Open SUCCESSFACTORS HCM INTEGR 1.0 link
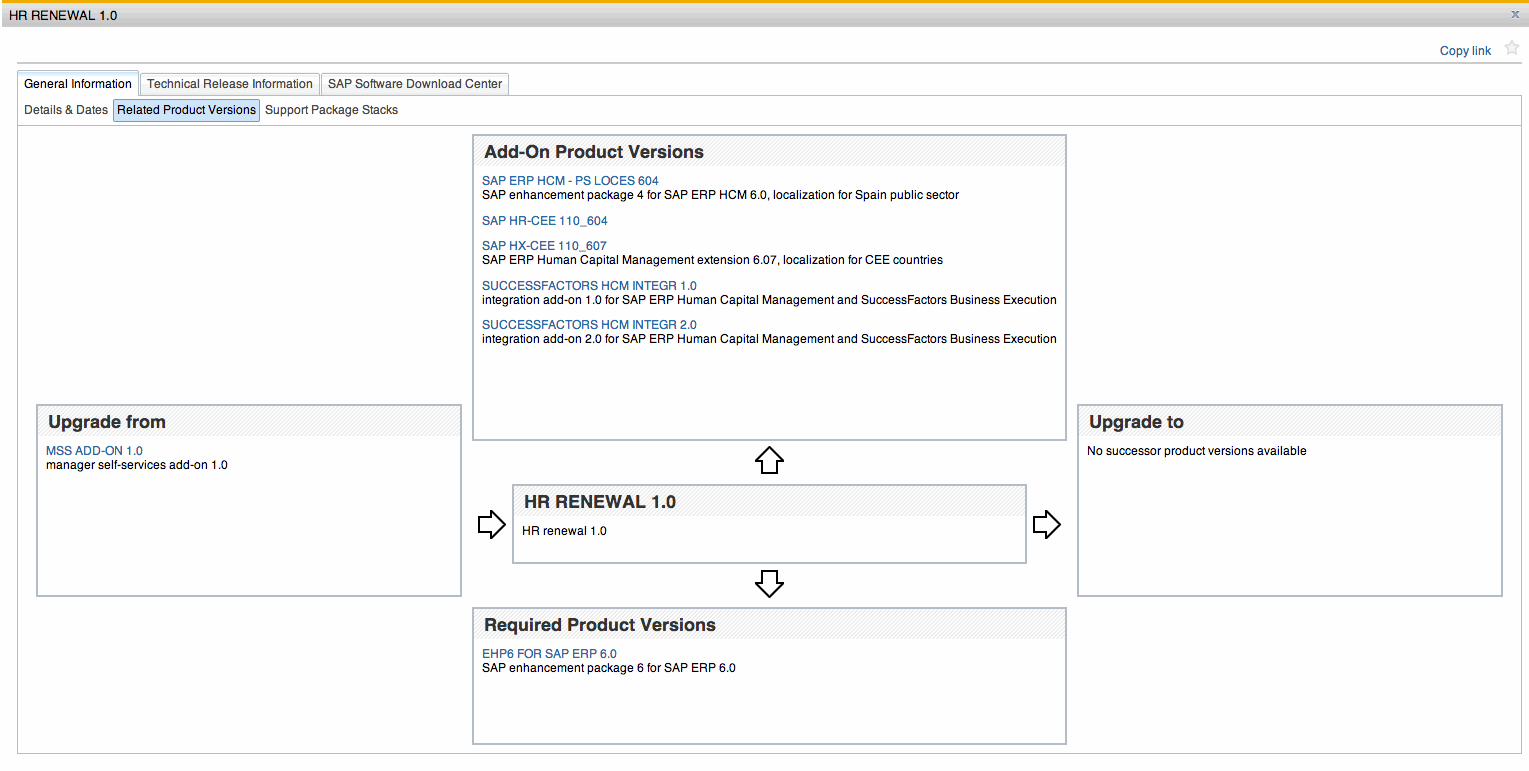The width and height of the screenshot is (1529, 771). [589, 286]
